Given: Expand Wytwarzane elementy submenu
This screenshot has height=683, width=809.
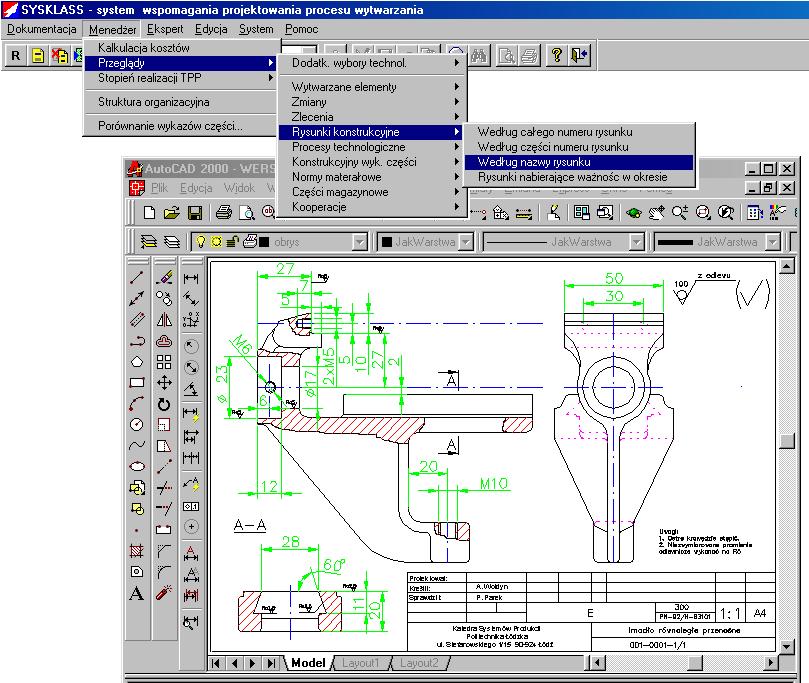Looking at the screenshot, I should pos(372,87).
